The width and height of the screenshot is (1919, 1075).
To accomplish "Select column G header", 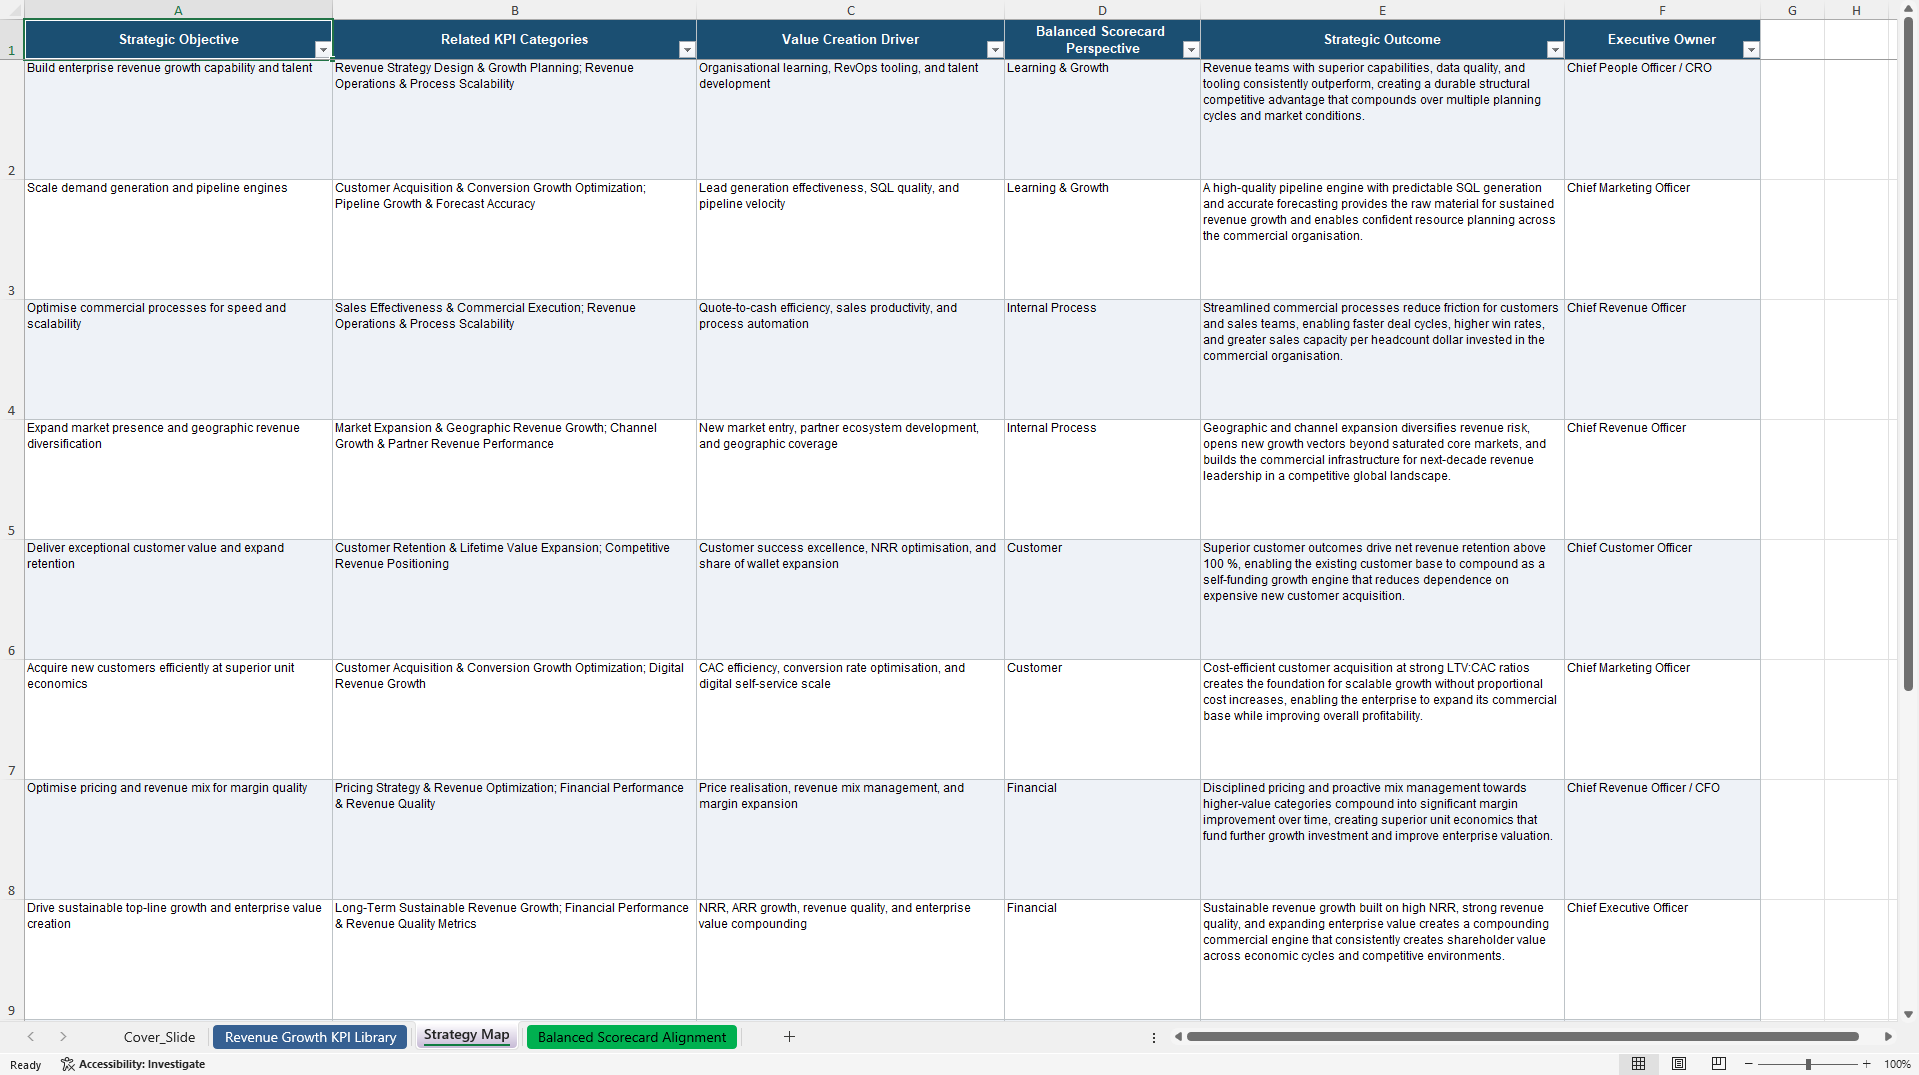I will 1792,10.
